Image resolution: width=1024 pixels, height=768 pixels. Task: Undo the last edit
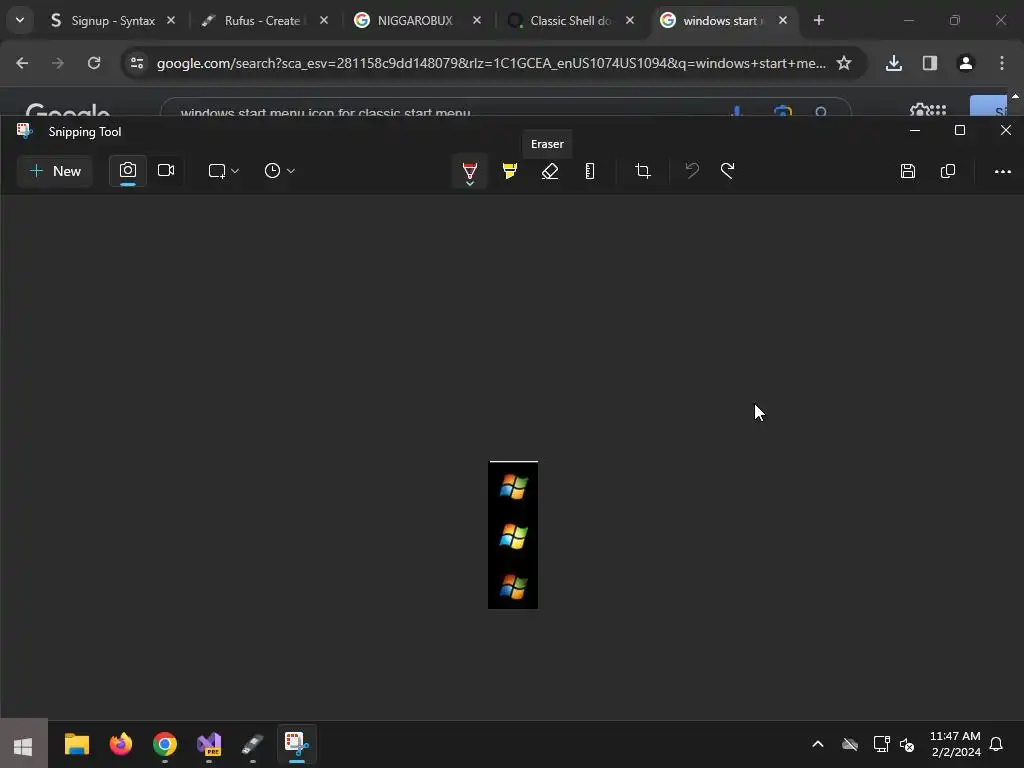[692, 171]
